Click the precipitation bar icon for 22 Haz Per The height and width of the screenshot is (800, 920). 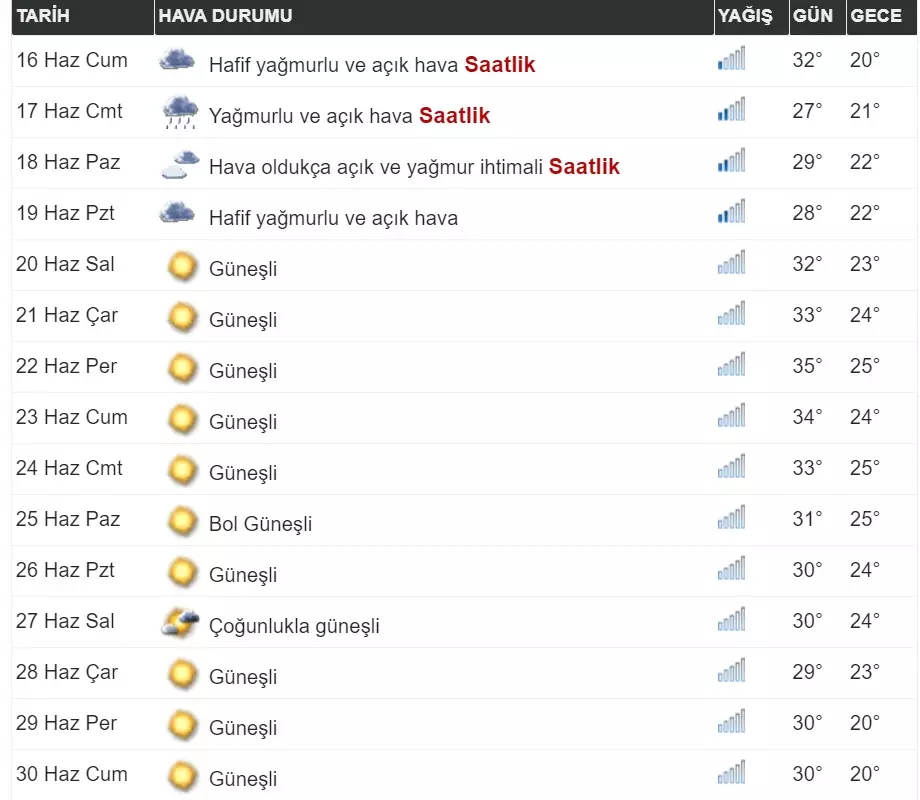tap(731, 366)
